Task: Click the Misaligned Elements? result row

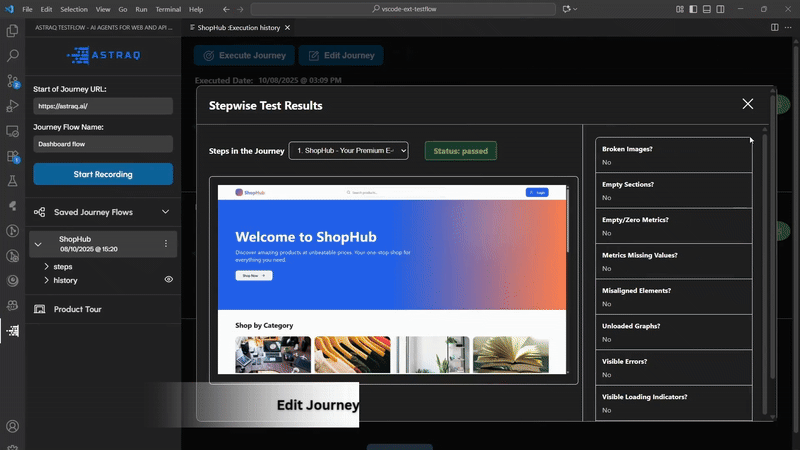Action: 673,297
